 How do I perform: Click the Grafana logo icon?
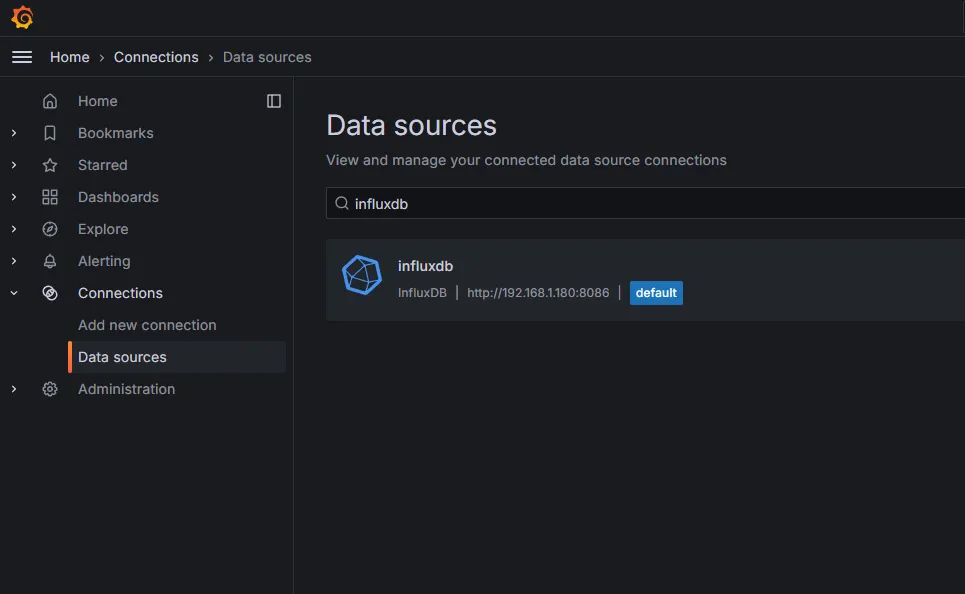22,17
